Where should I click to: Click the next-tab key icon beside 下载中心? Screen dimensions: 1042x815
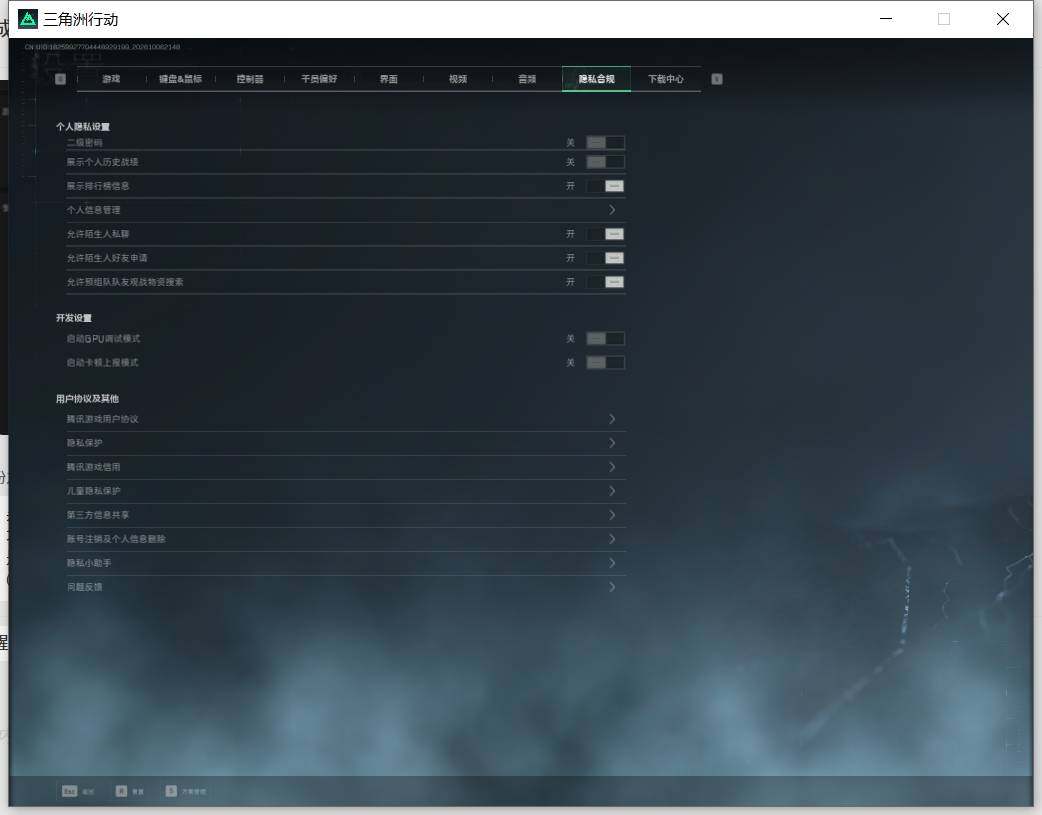click(716, 79)
